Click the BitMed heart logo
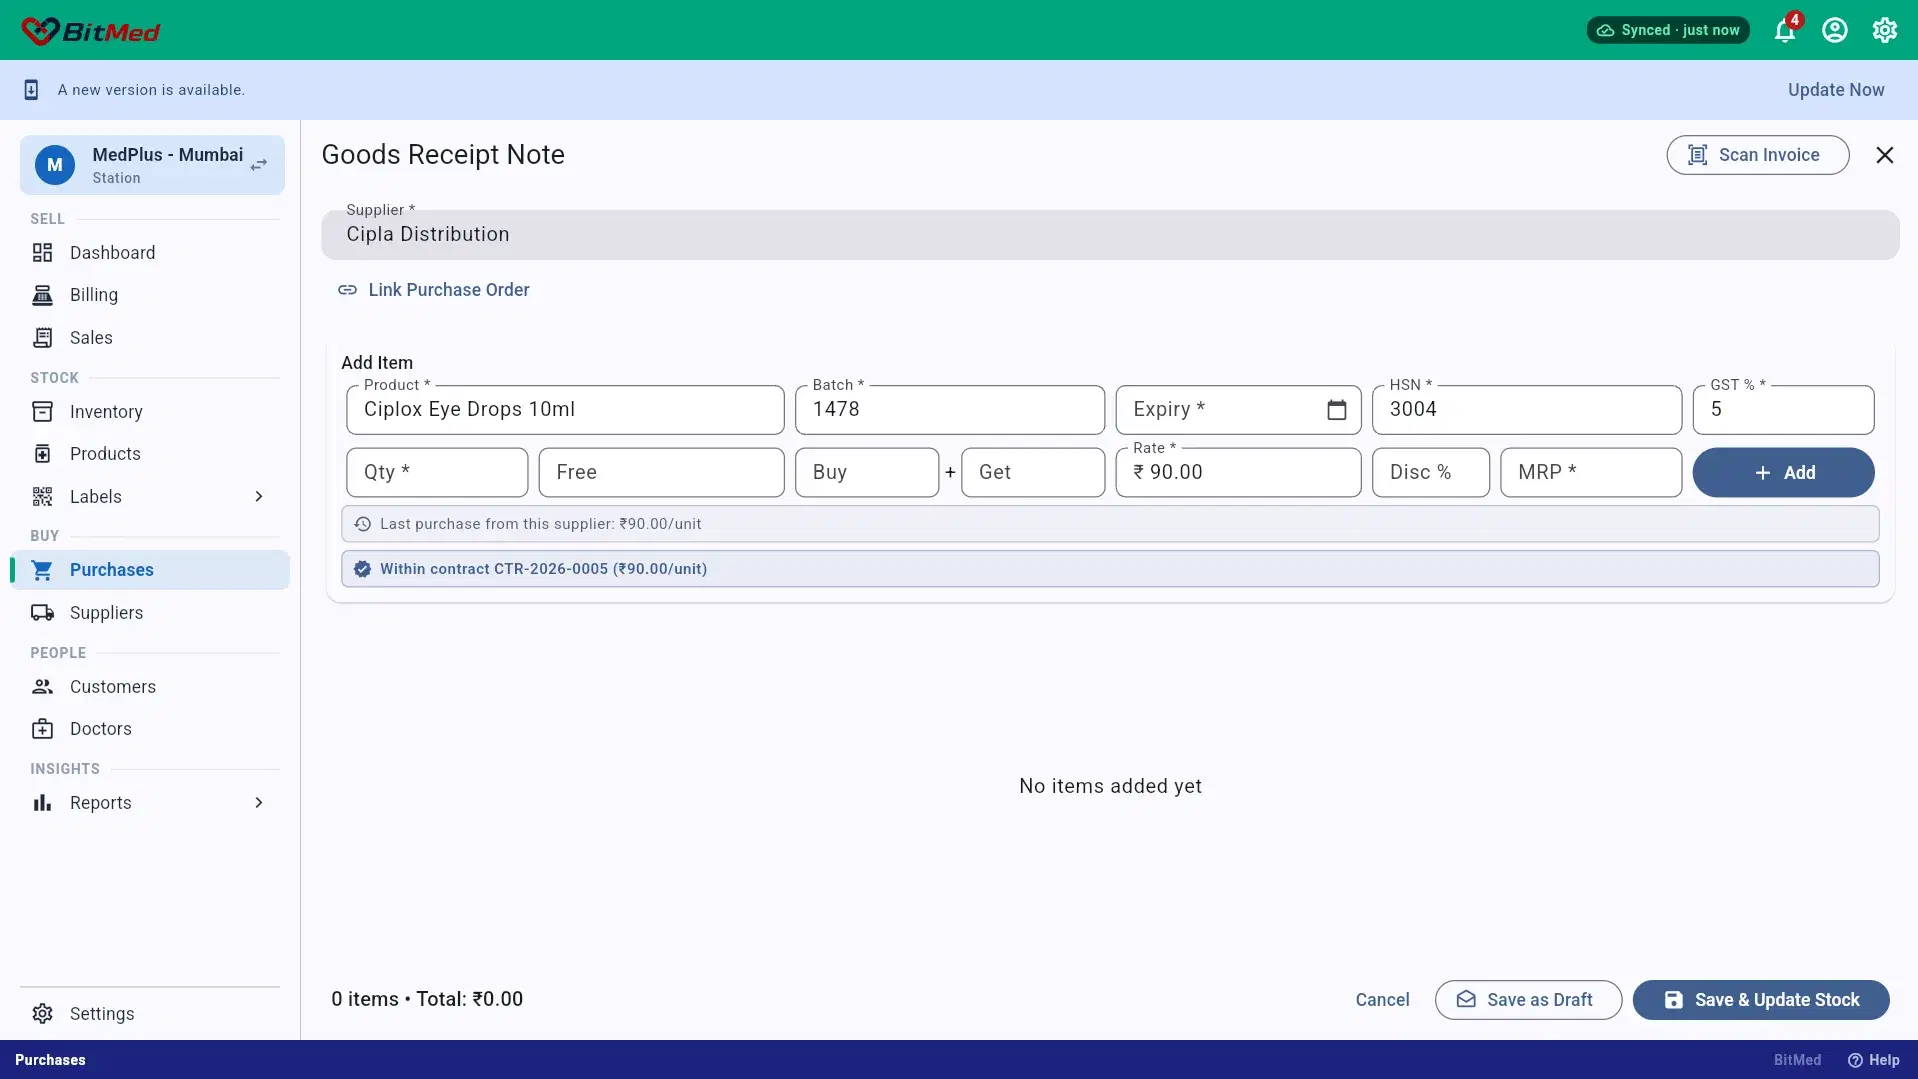 click(40, 31)
